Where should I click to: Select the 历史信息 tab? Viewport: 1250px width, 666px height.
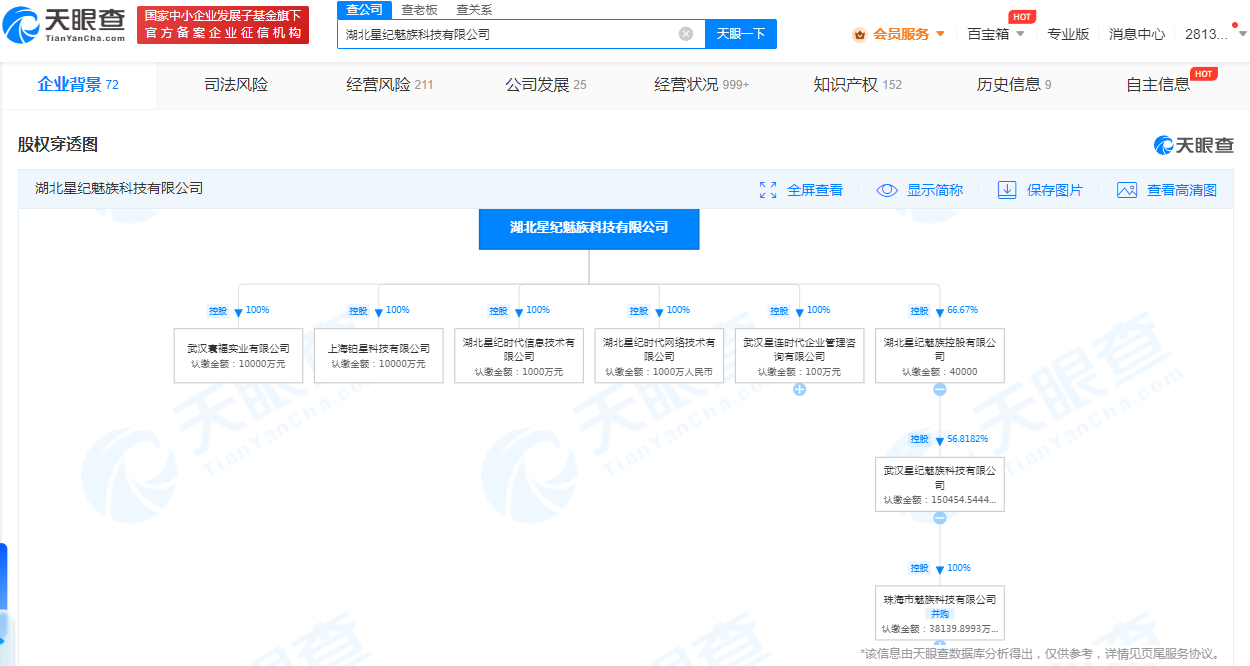coord(1013,85)
